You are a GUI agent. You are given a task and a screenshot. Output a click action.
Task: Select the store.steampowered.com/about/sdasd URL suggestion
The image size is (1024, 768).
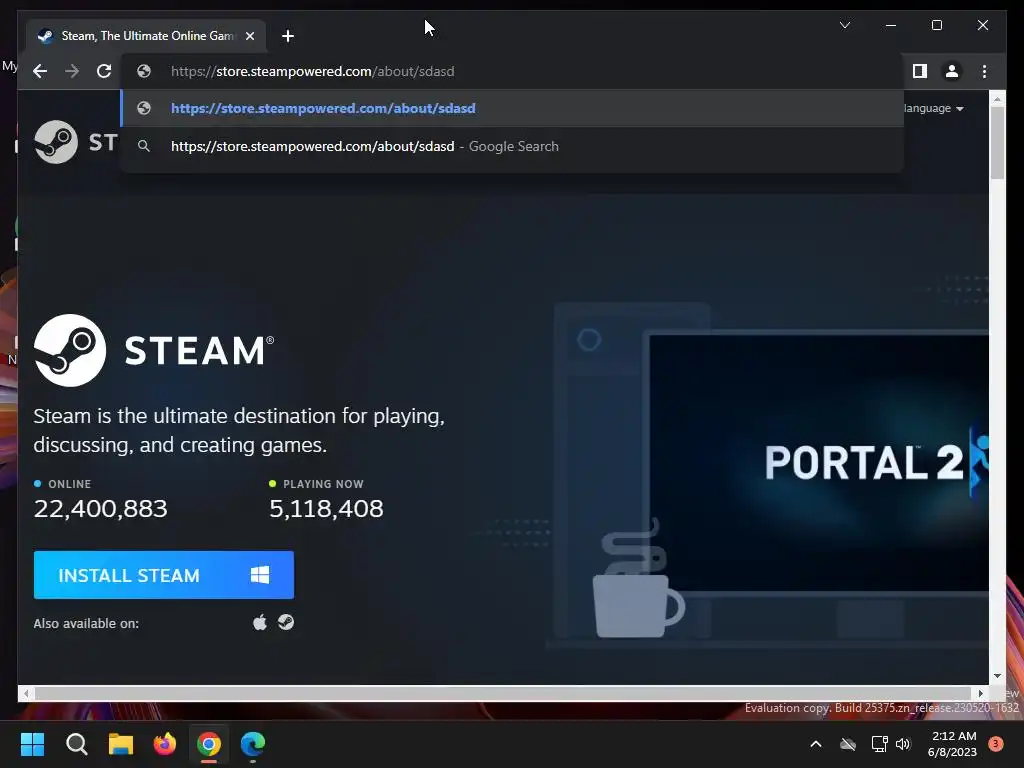[x=513, y=108]
